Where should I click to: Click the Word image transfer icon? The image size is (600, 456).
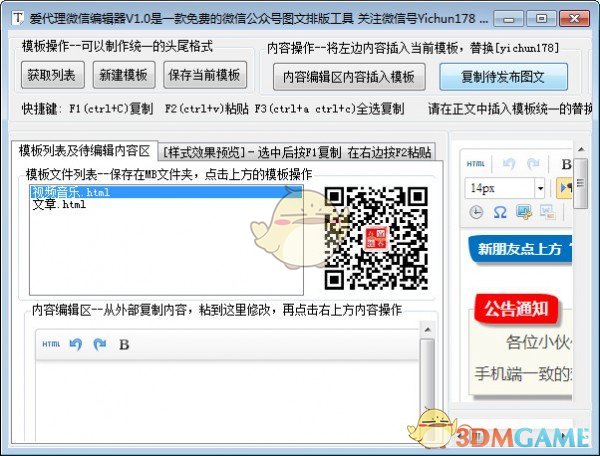[x=548, y=212]
